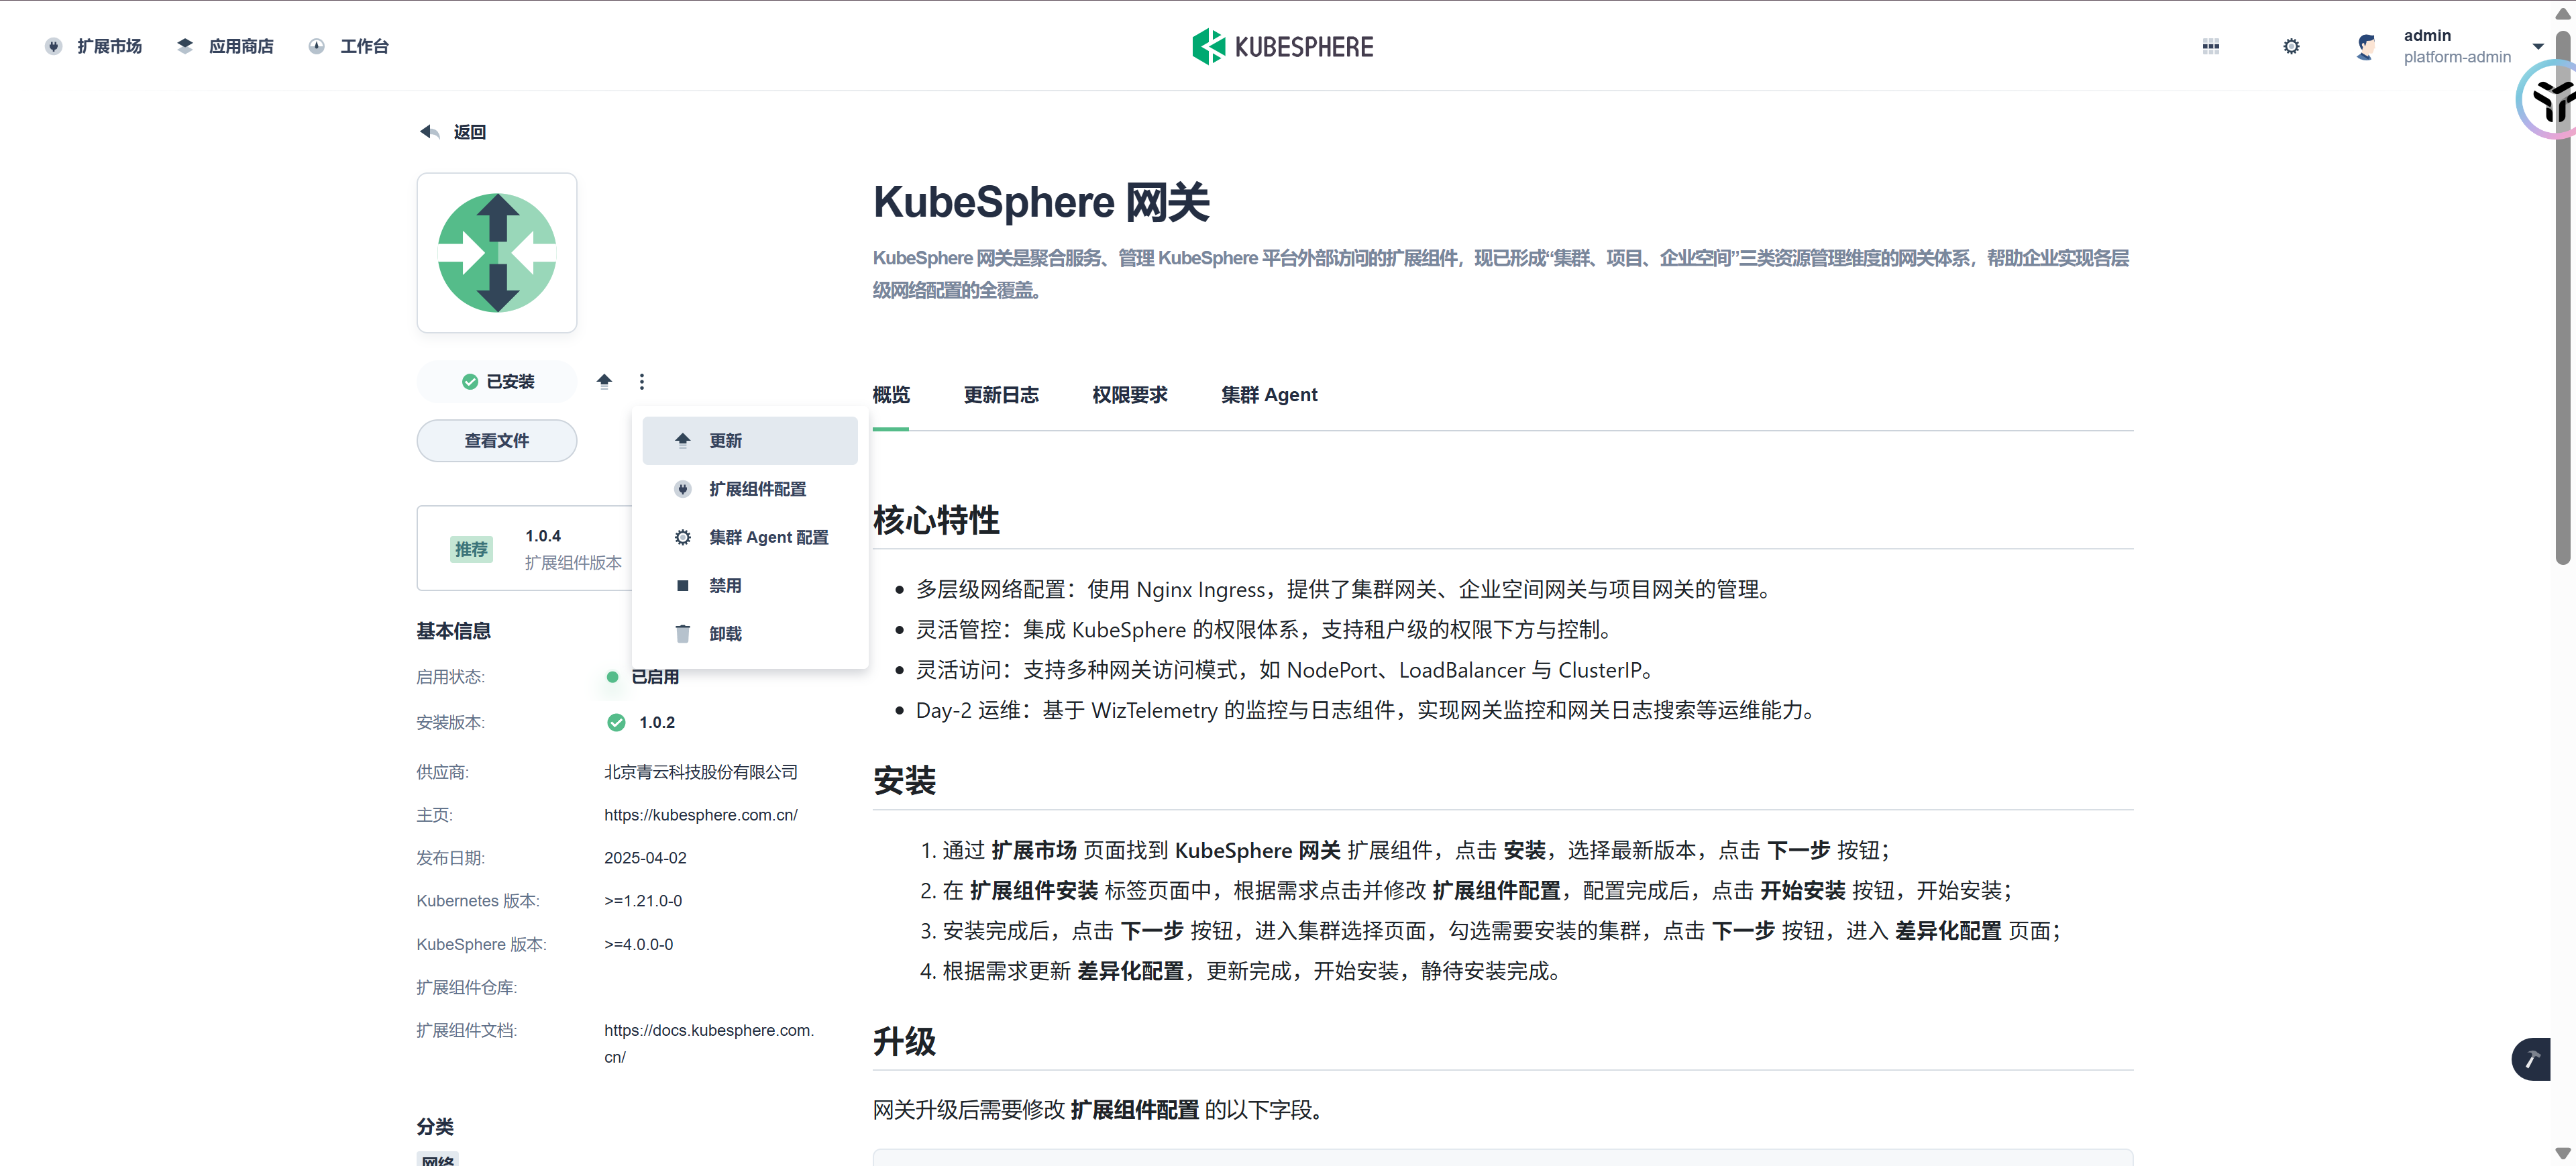Select 更新 in the dropdown menu
Image resolution: width=2576 pixels, height=1166 pixels.
[750, 440]
